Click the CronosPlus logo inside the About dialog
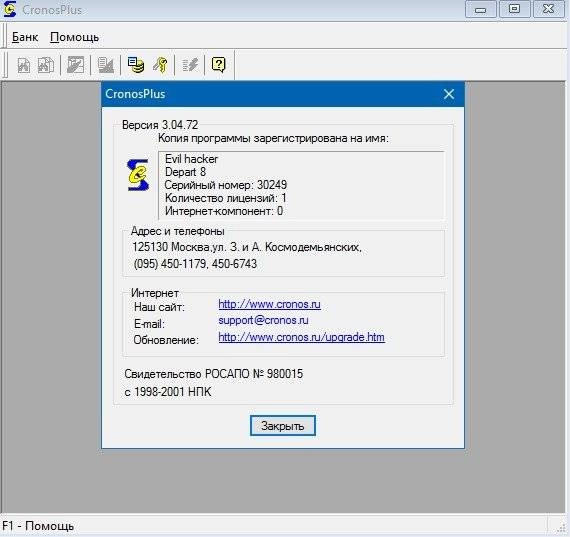570x537 pixels. pos(138,175)
